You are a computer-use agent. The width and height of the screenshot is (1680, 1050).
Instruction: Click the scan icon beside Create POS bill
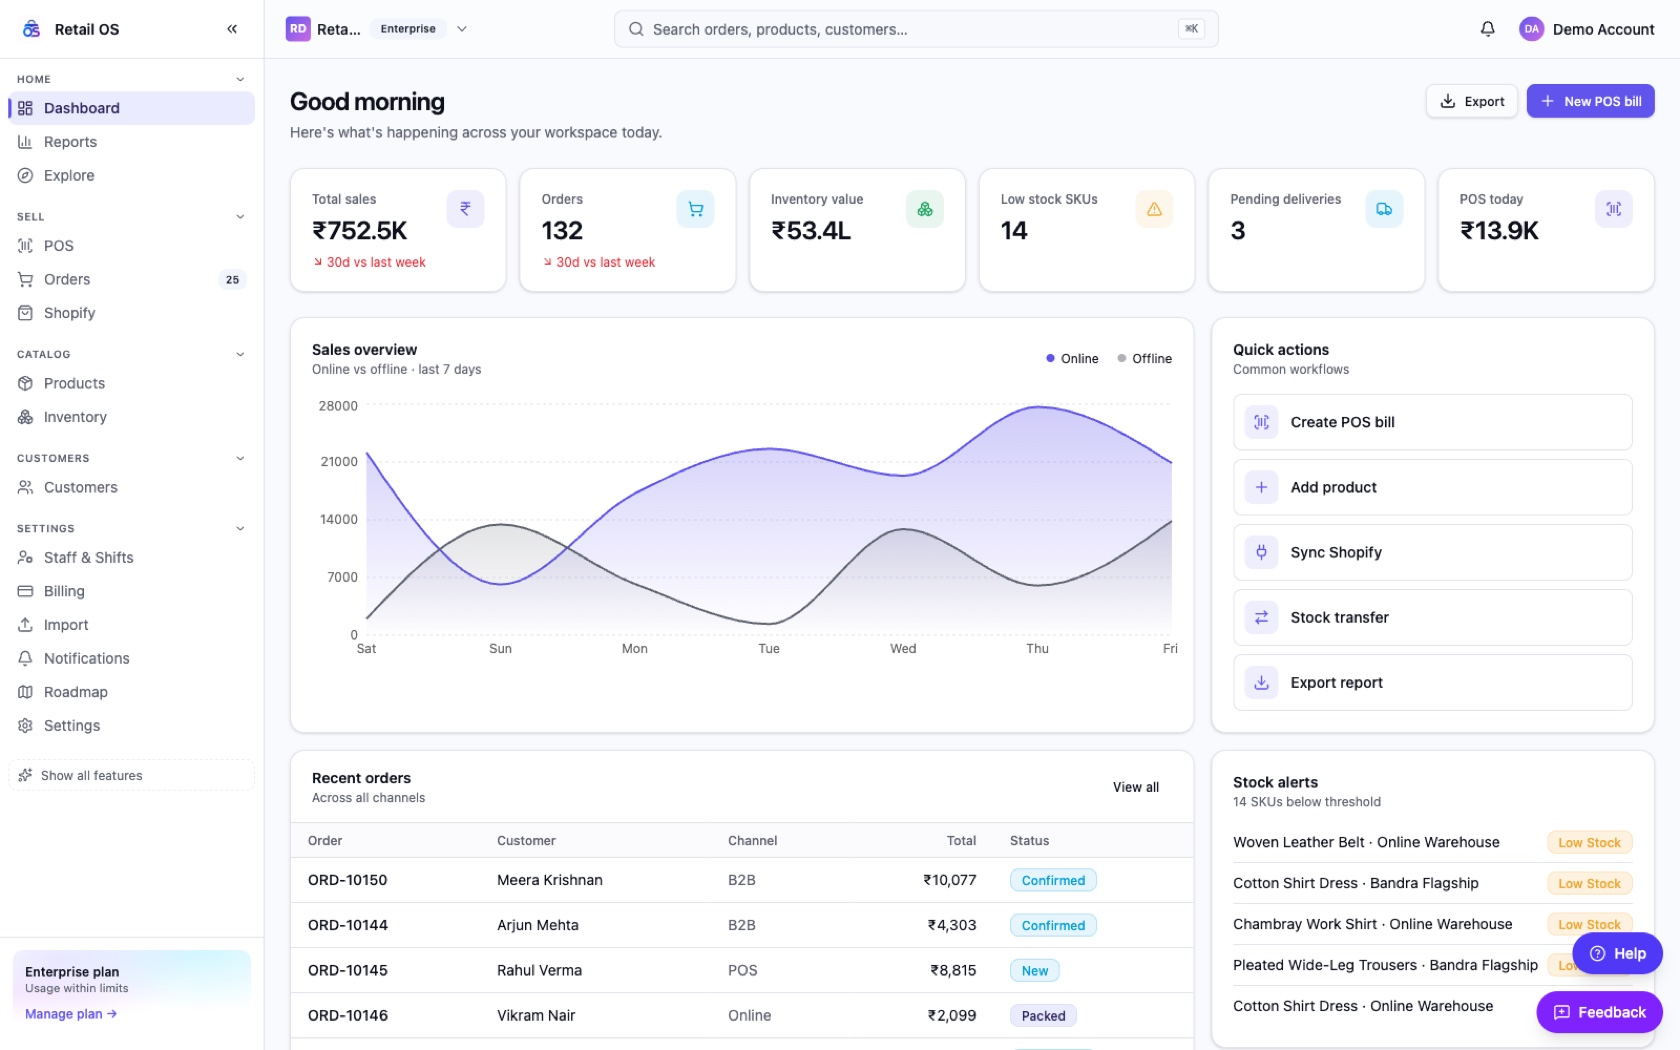point(1261,422)
